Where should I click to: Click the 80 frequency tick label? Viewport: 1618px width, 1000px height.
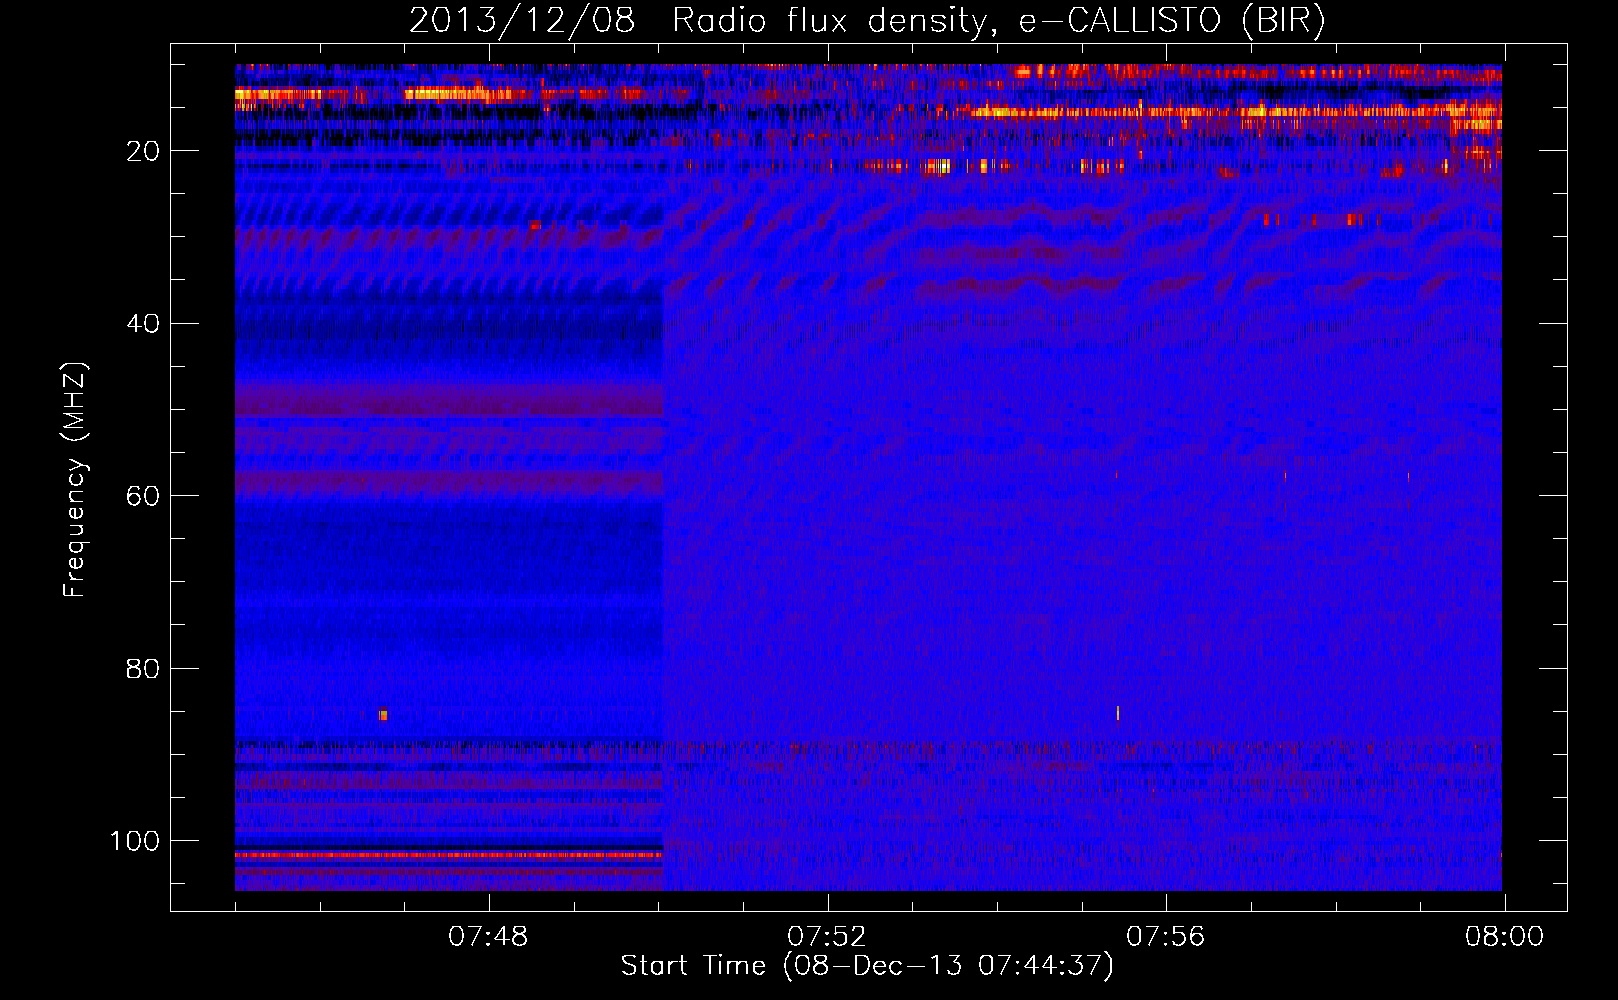(x=143, y=668)
